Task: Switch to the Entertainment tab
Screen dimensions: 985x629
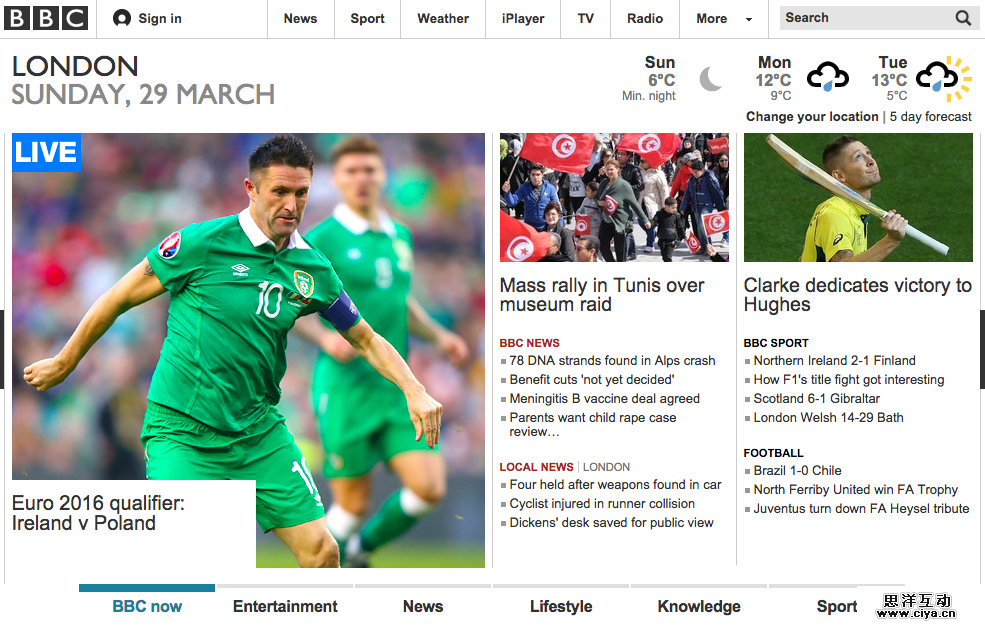Action: [285, 606]
